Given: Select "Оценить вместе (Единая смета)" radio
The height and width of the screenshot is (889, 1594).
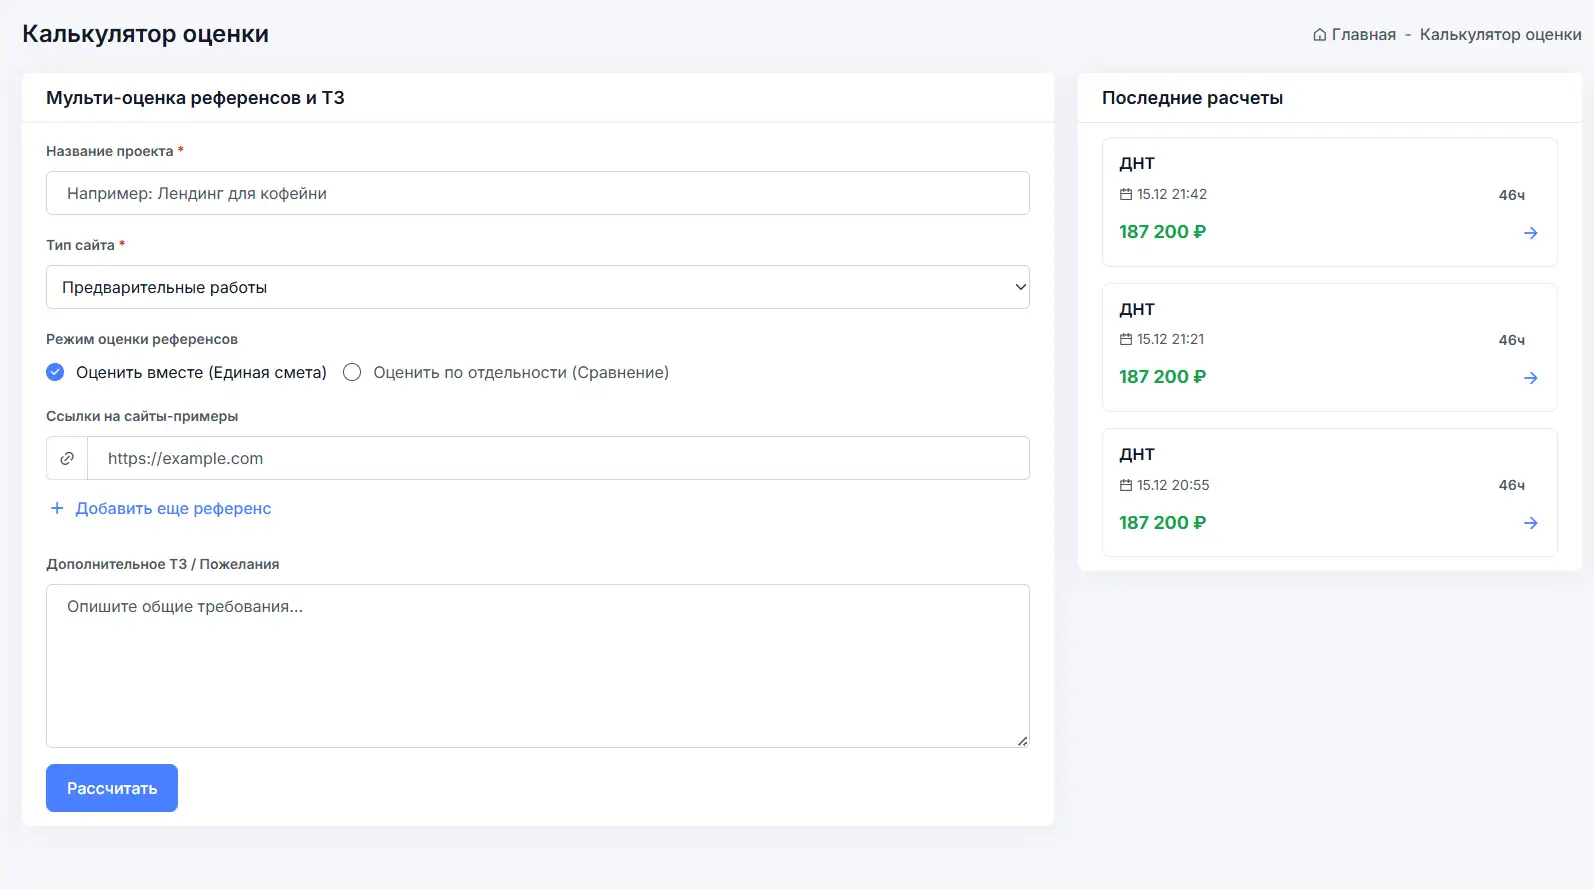Looking at the screenshot, I should (x=56, y=372).
